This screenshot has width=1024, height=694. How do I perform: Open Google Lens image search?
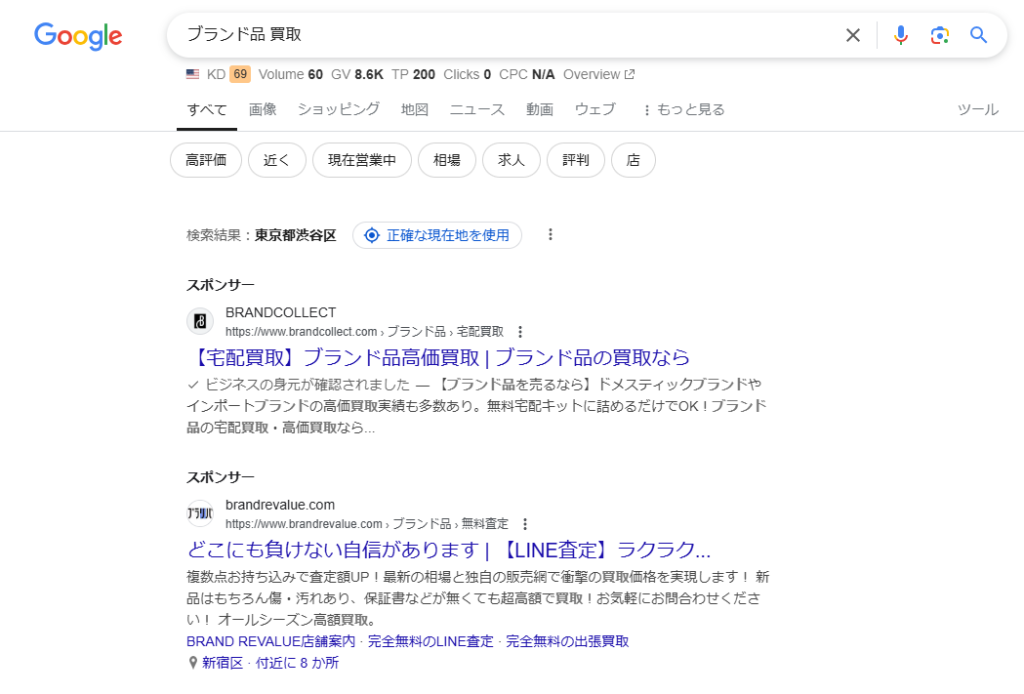(939, 35)
